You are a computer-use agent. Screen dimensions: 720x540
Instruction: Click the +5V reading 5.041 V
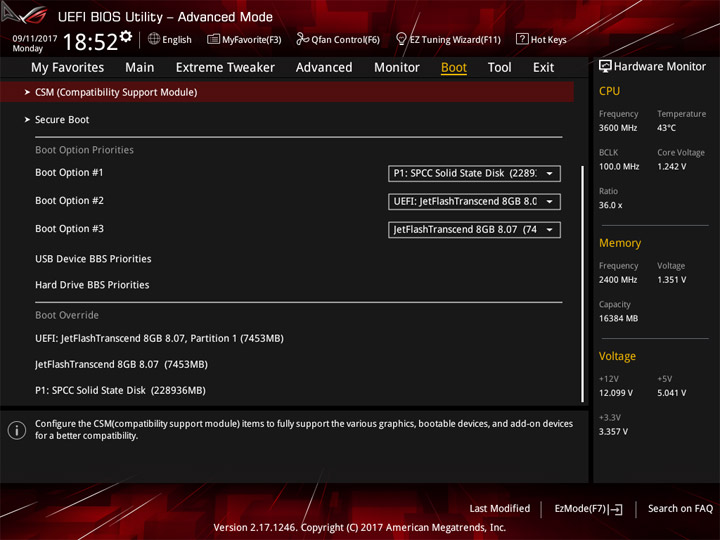(x=671, y=393)
